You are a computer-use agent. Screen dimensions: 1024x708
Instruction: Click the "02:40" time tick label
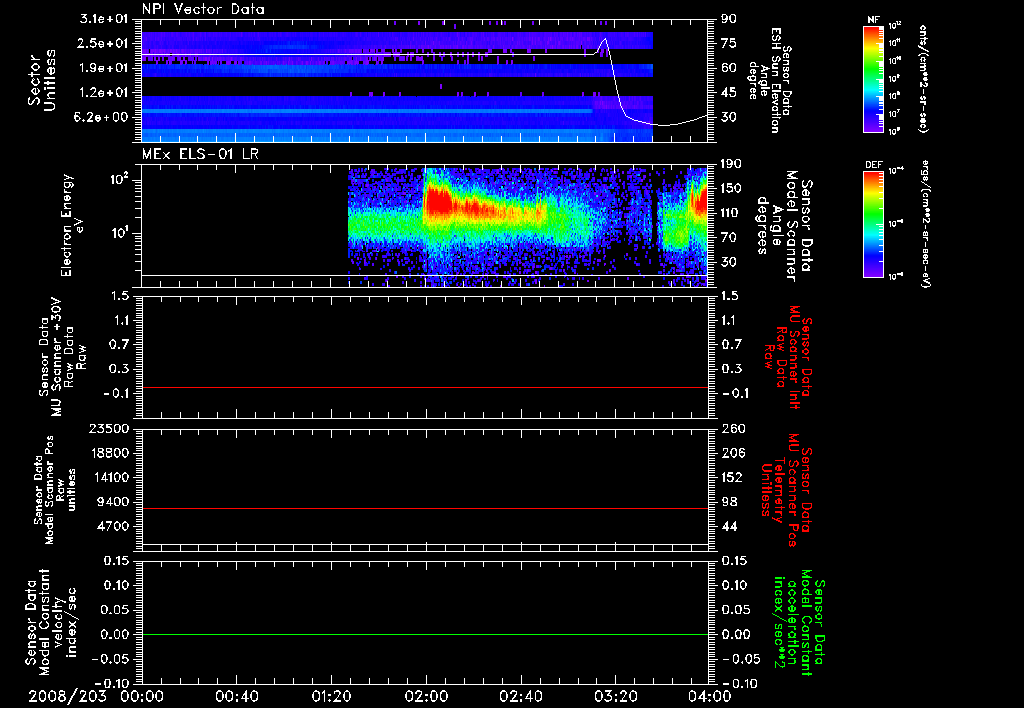click(x=520, y=696)
